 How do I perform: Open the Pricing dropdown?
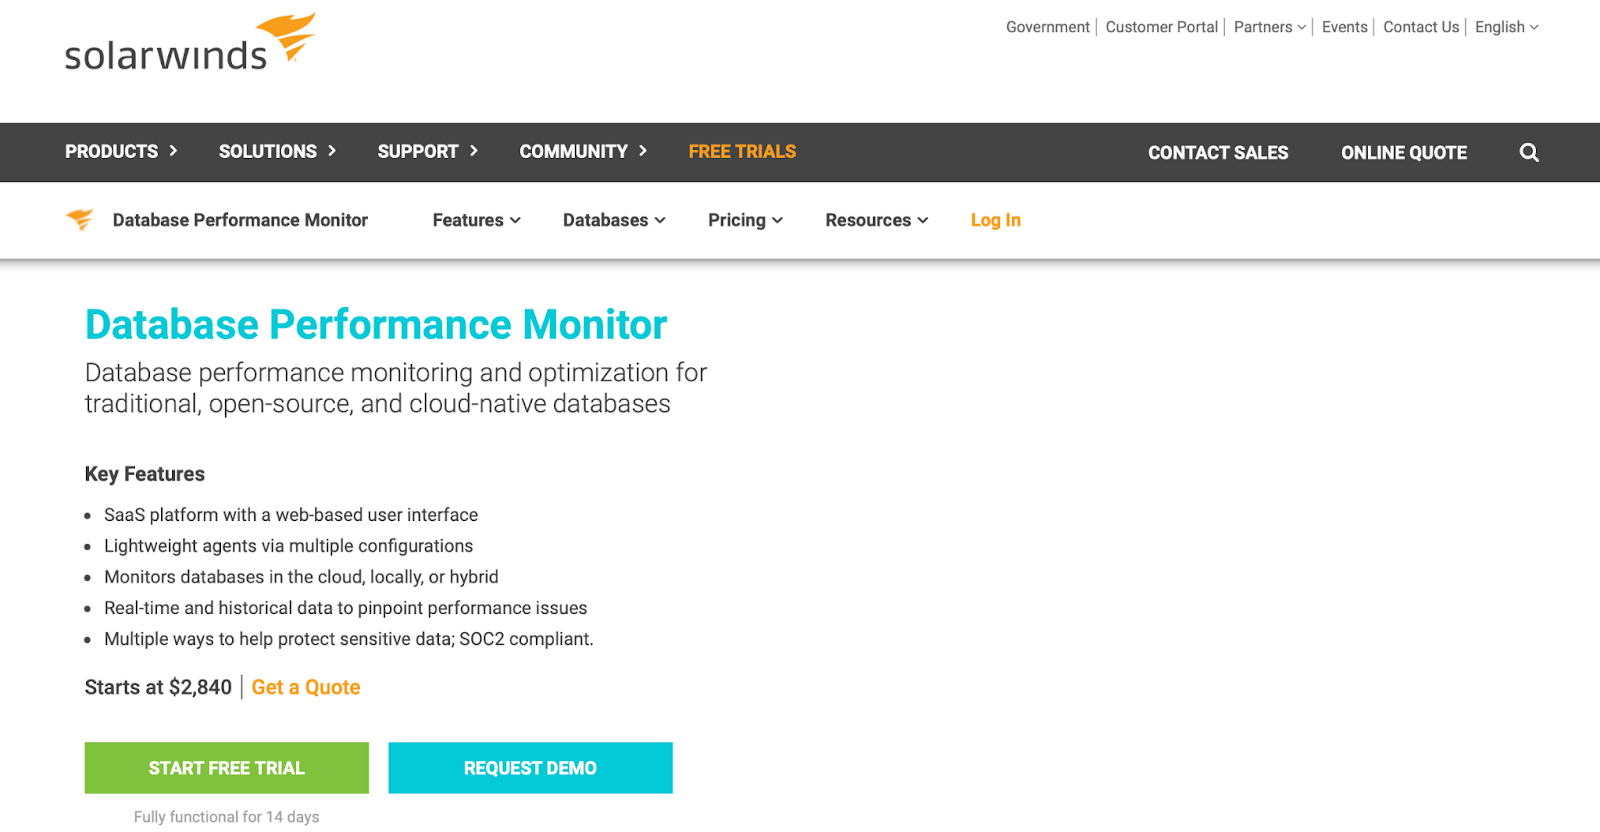745,220
